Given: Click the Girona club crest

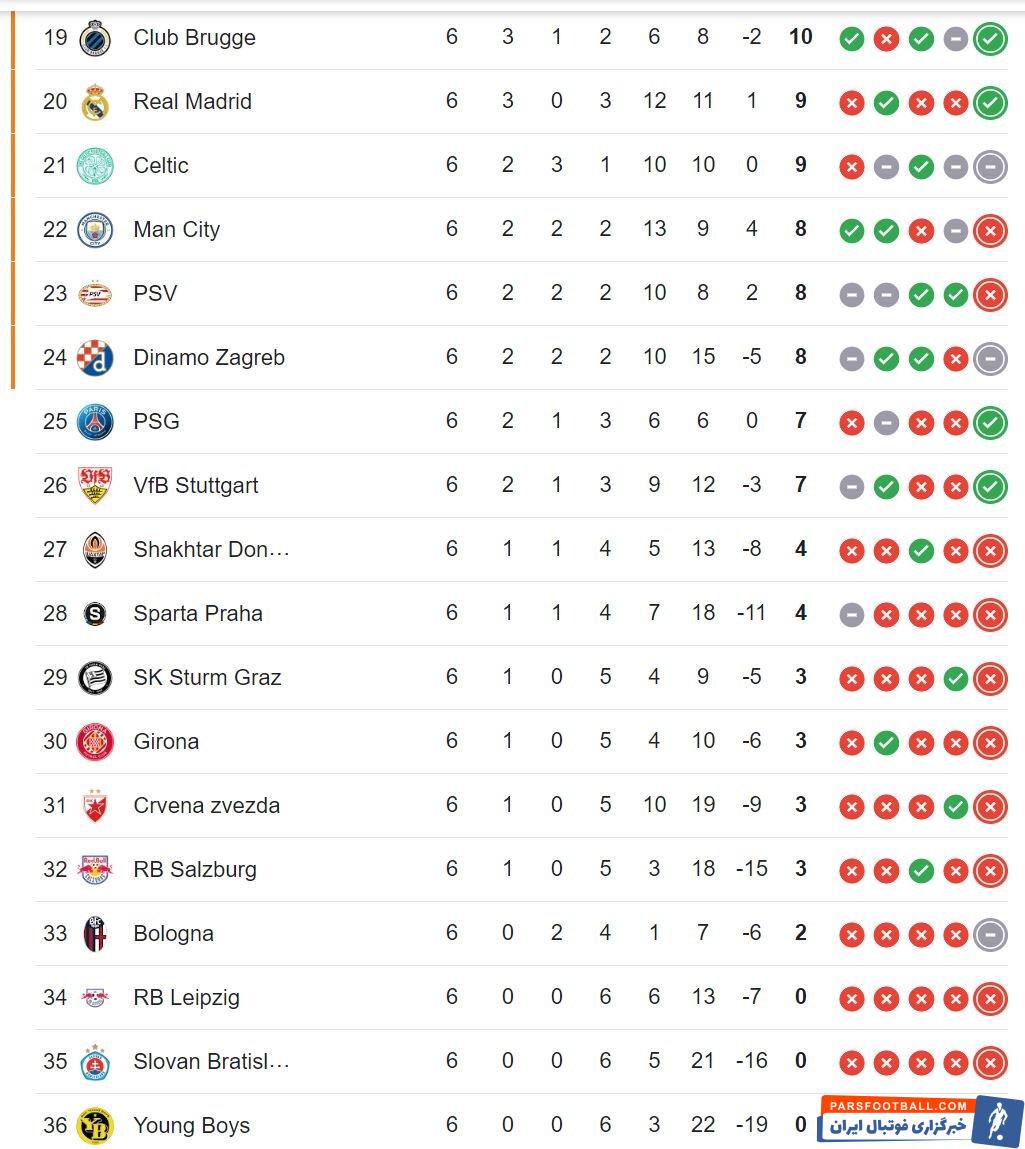Looking at the screenshot, I should [x=95, y=742].
